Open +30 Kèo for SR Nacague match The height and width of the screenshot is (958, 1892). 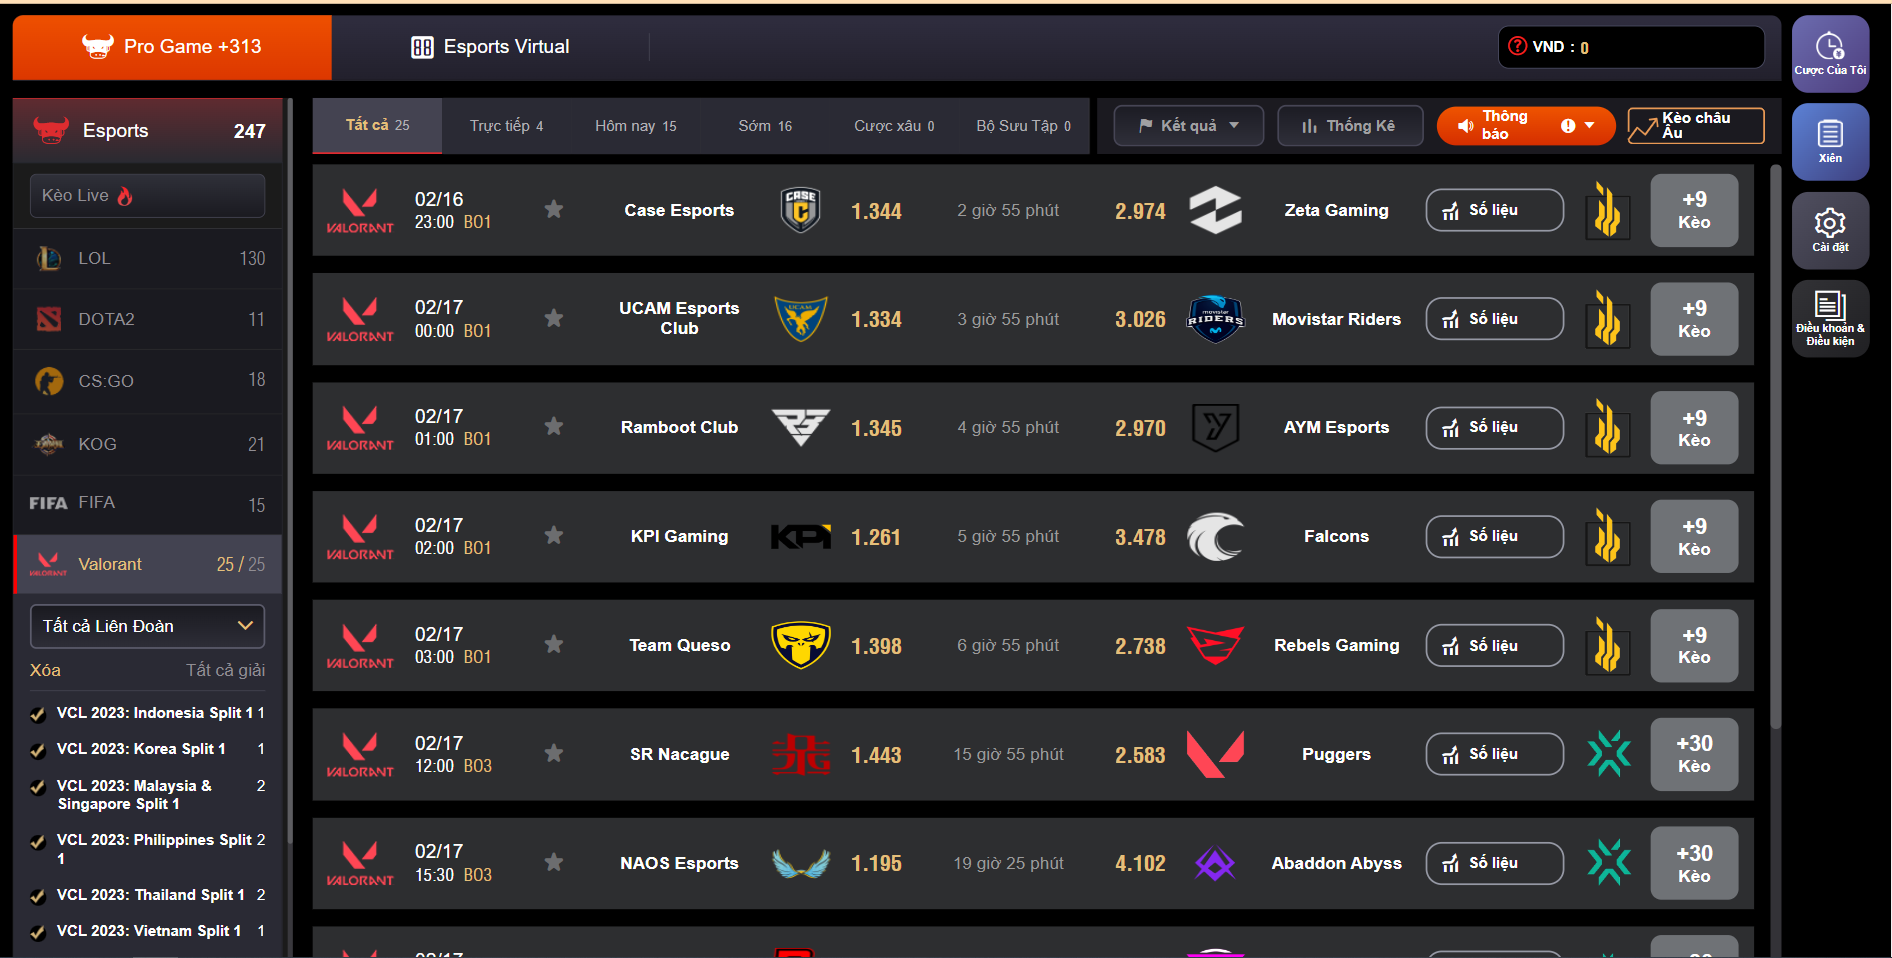click(1694, 754)
